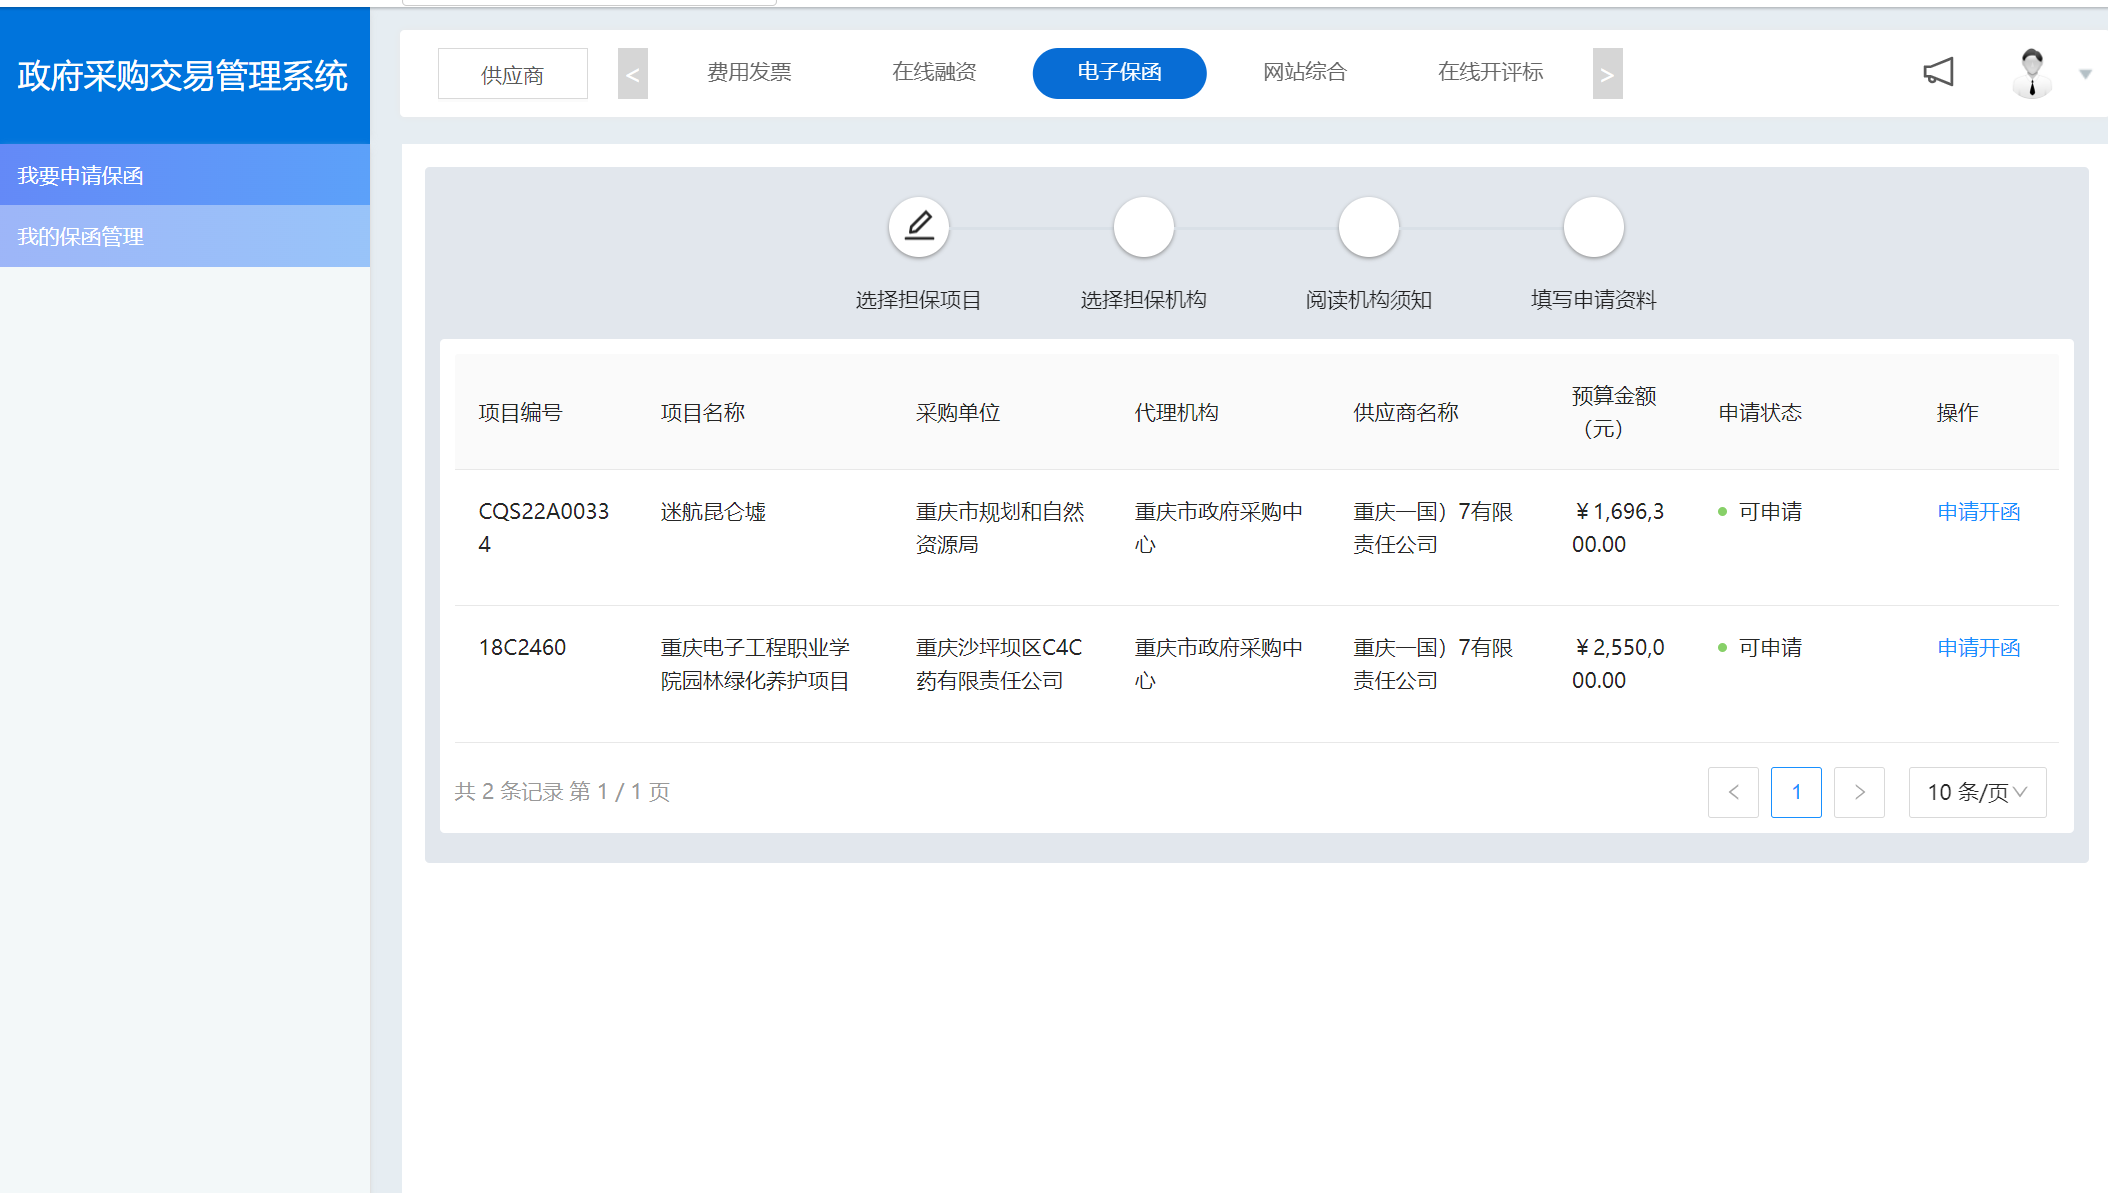
Task: Go to next page arrow
Action: (x=1859, y=792)
